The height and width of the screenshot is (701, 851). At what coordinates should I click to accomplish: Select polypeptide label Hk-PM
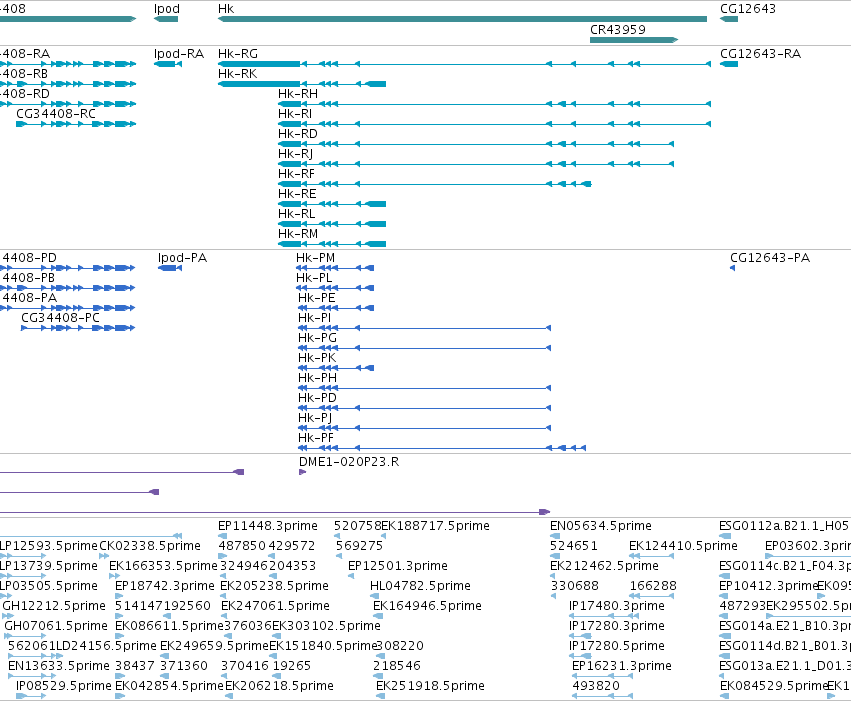click(315, 258)
